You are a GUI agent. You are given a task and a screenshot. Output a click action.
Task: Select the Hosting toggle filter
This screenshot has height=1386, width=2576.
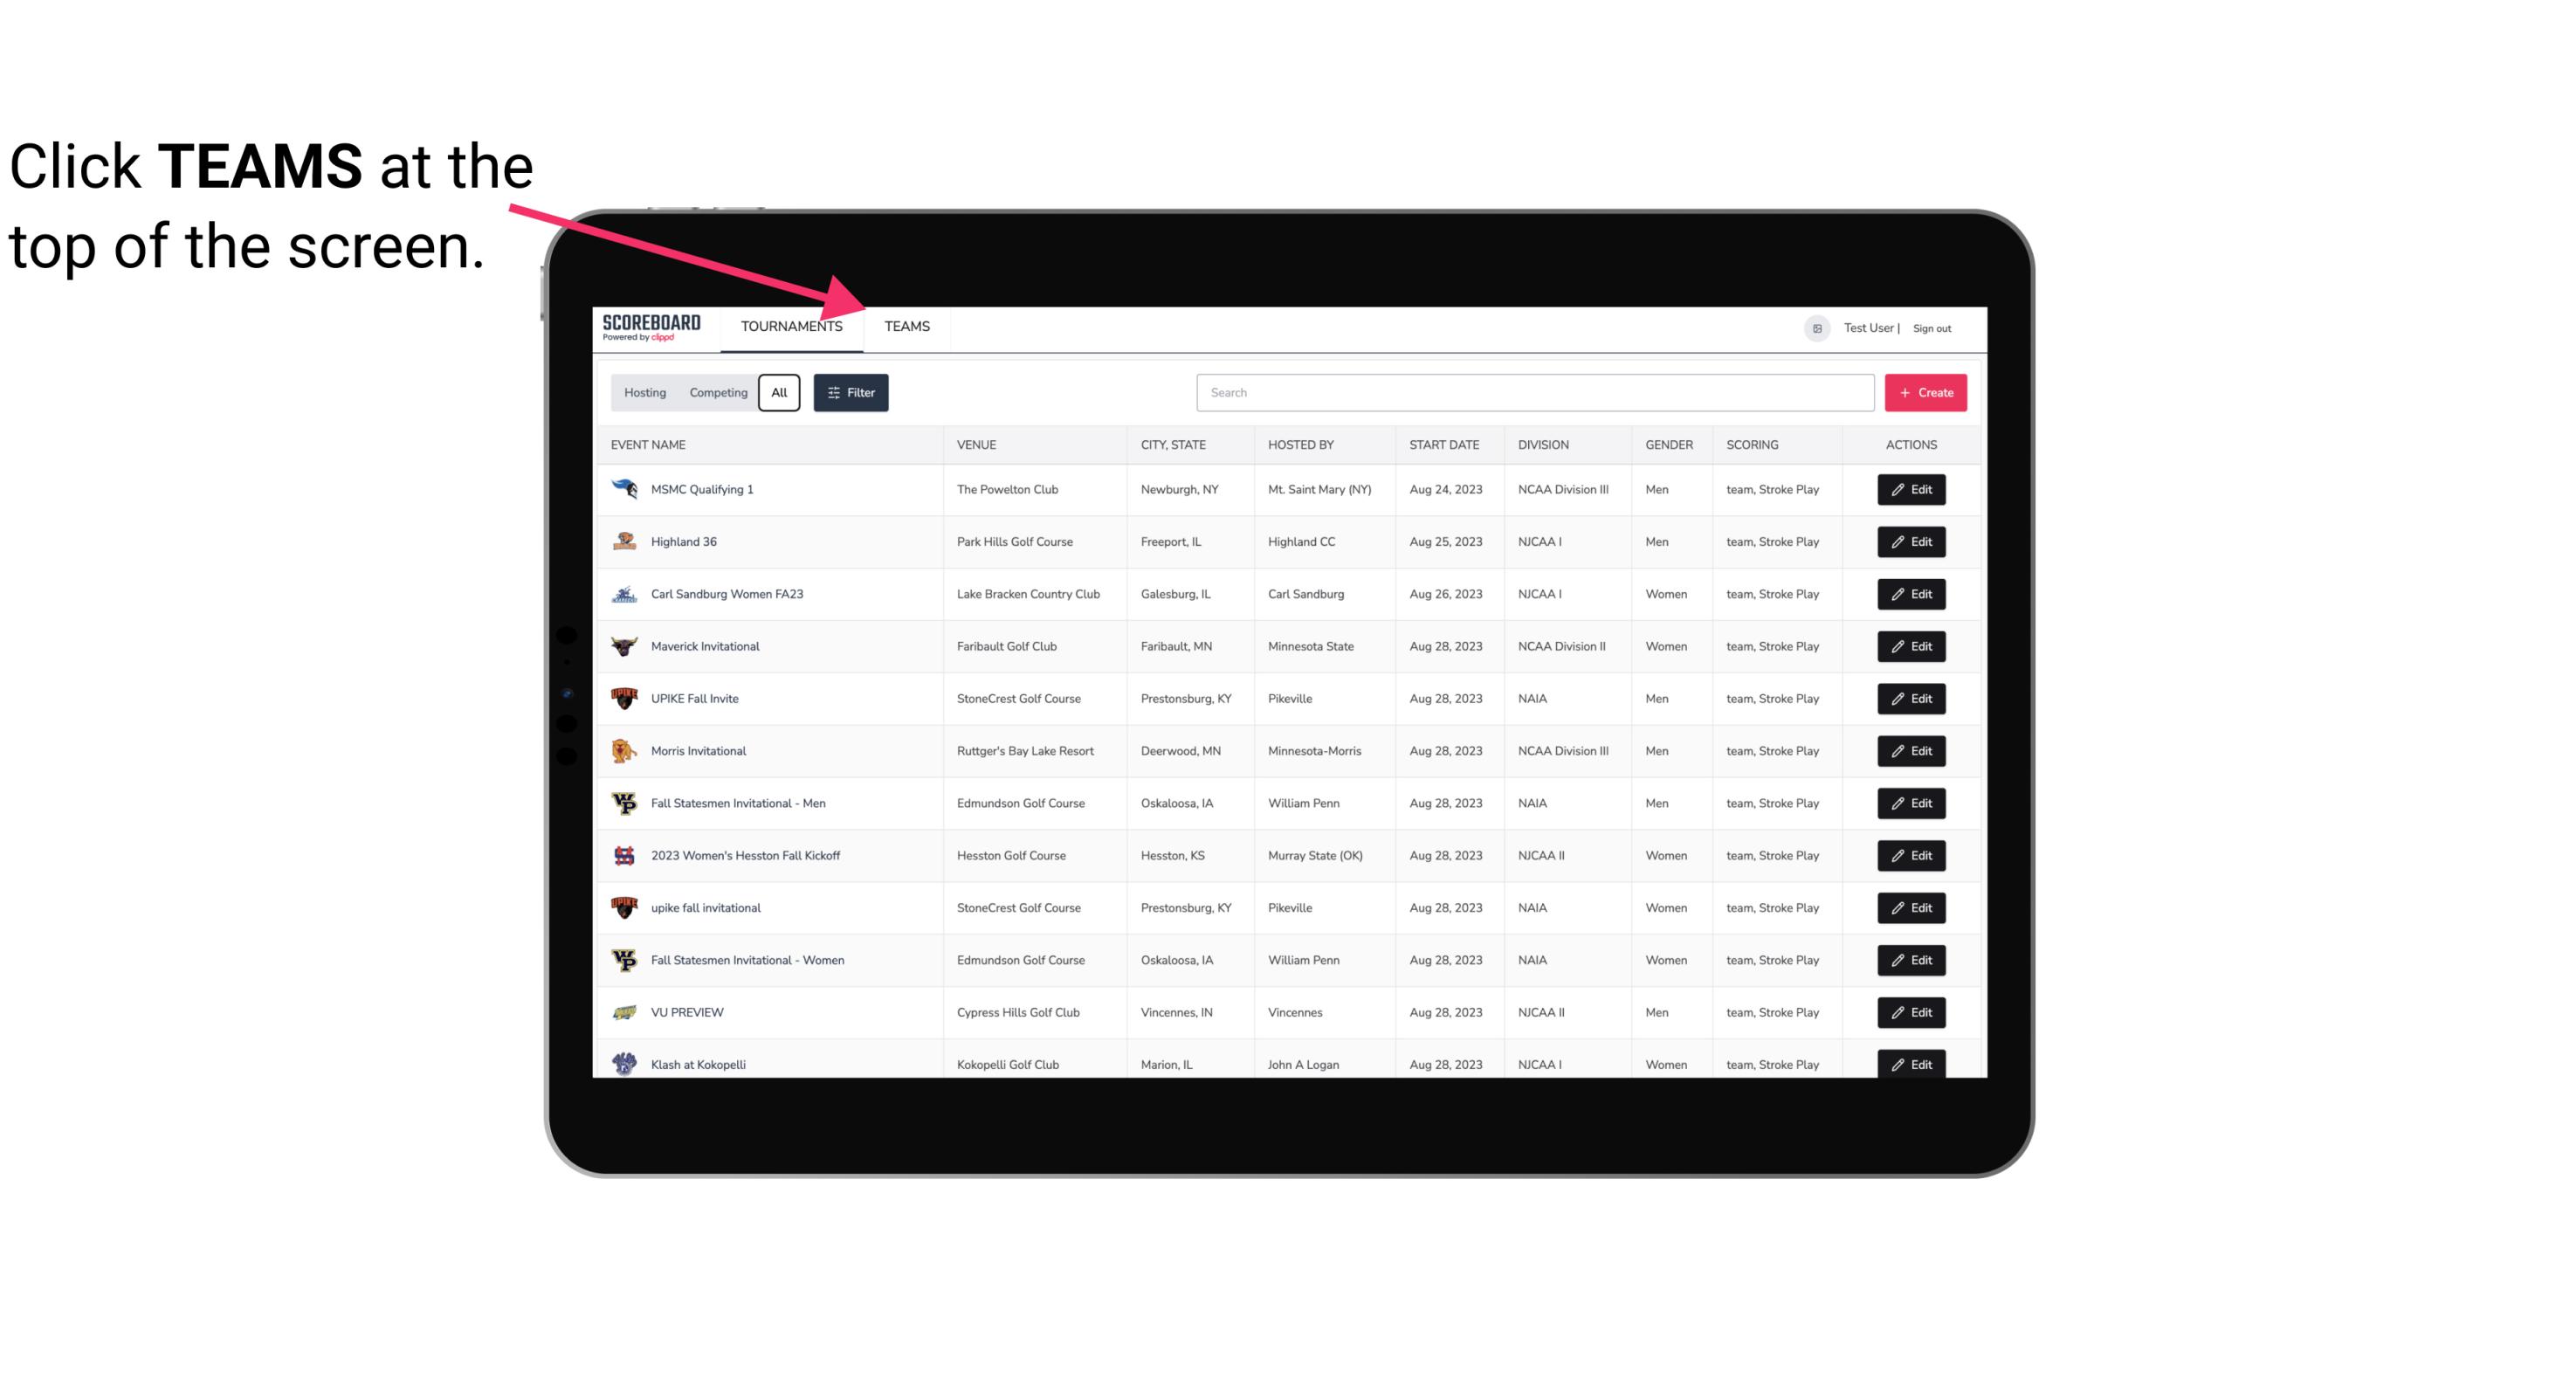click(x=644, y=393)
